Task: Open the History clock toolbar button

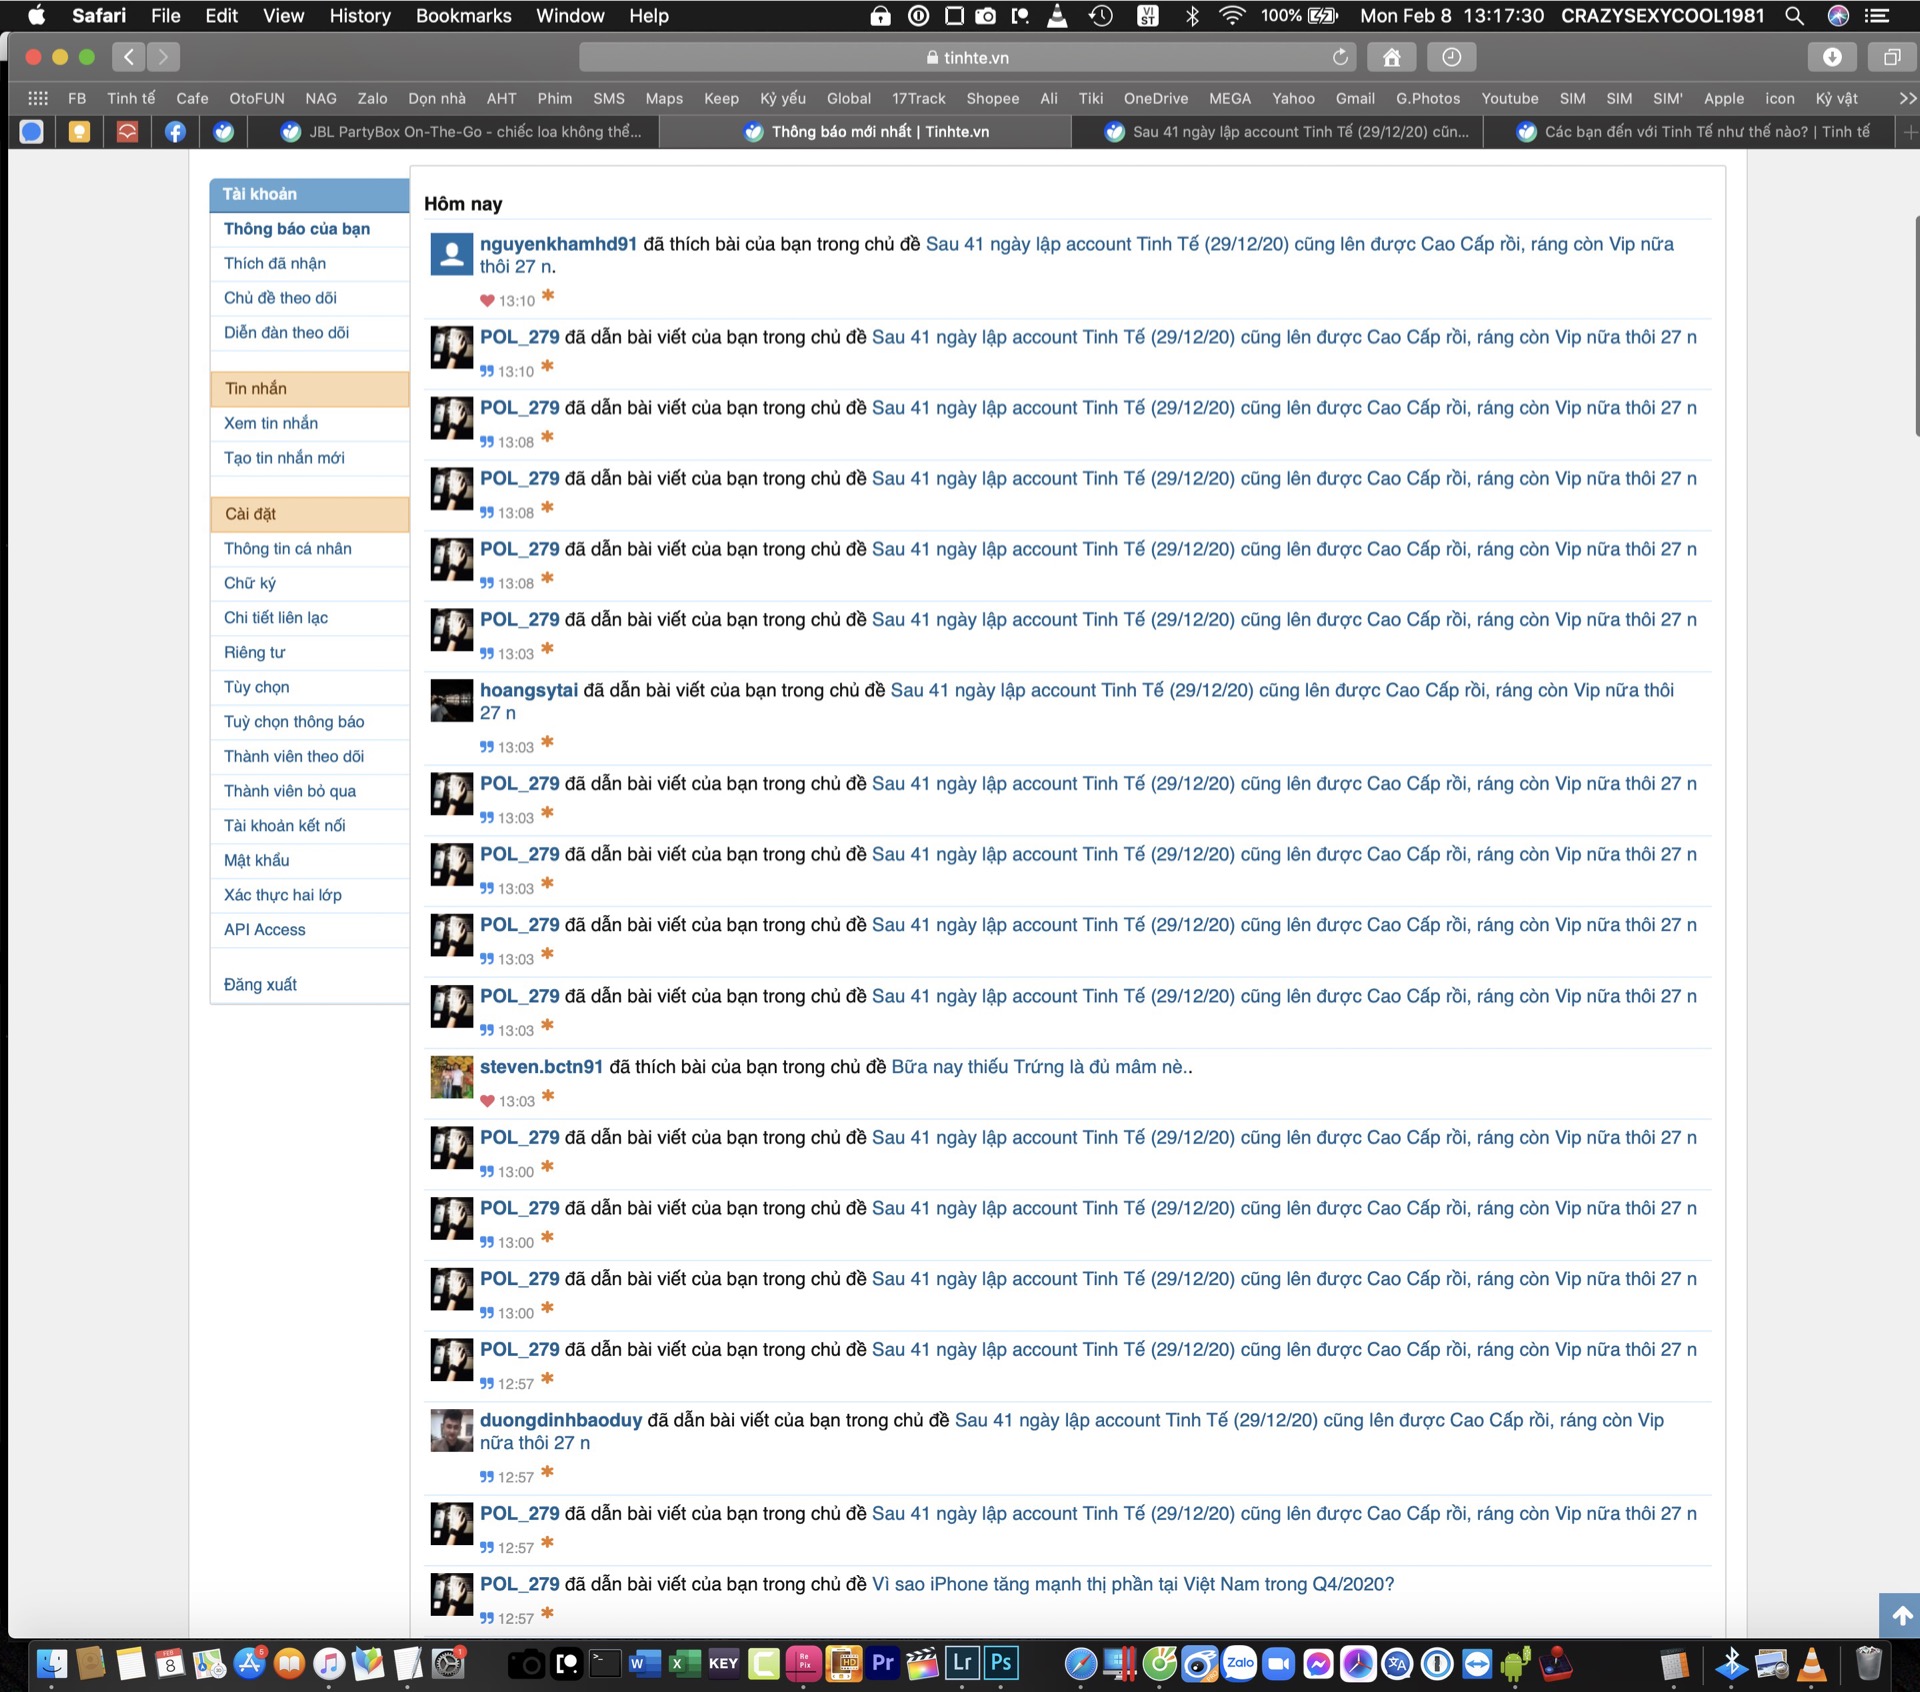Action: tap(1451, 57)
